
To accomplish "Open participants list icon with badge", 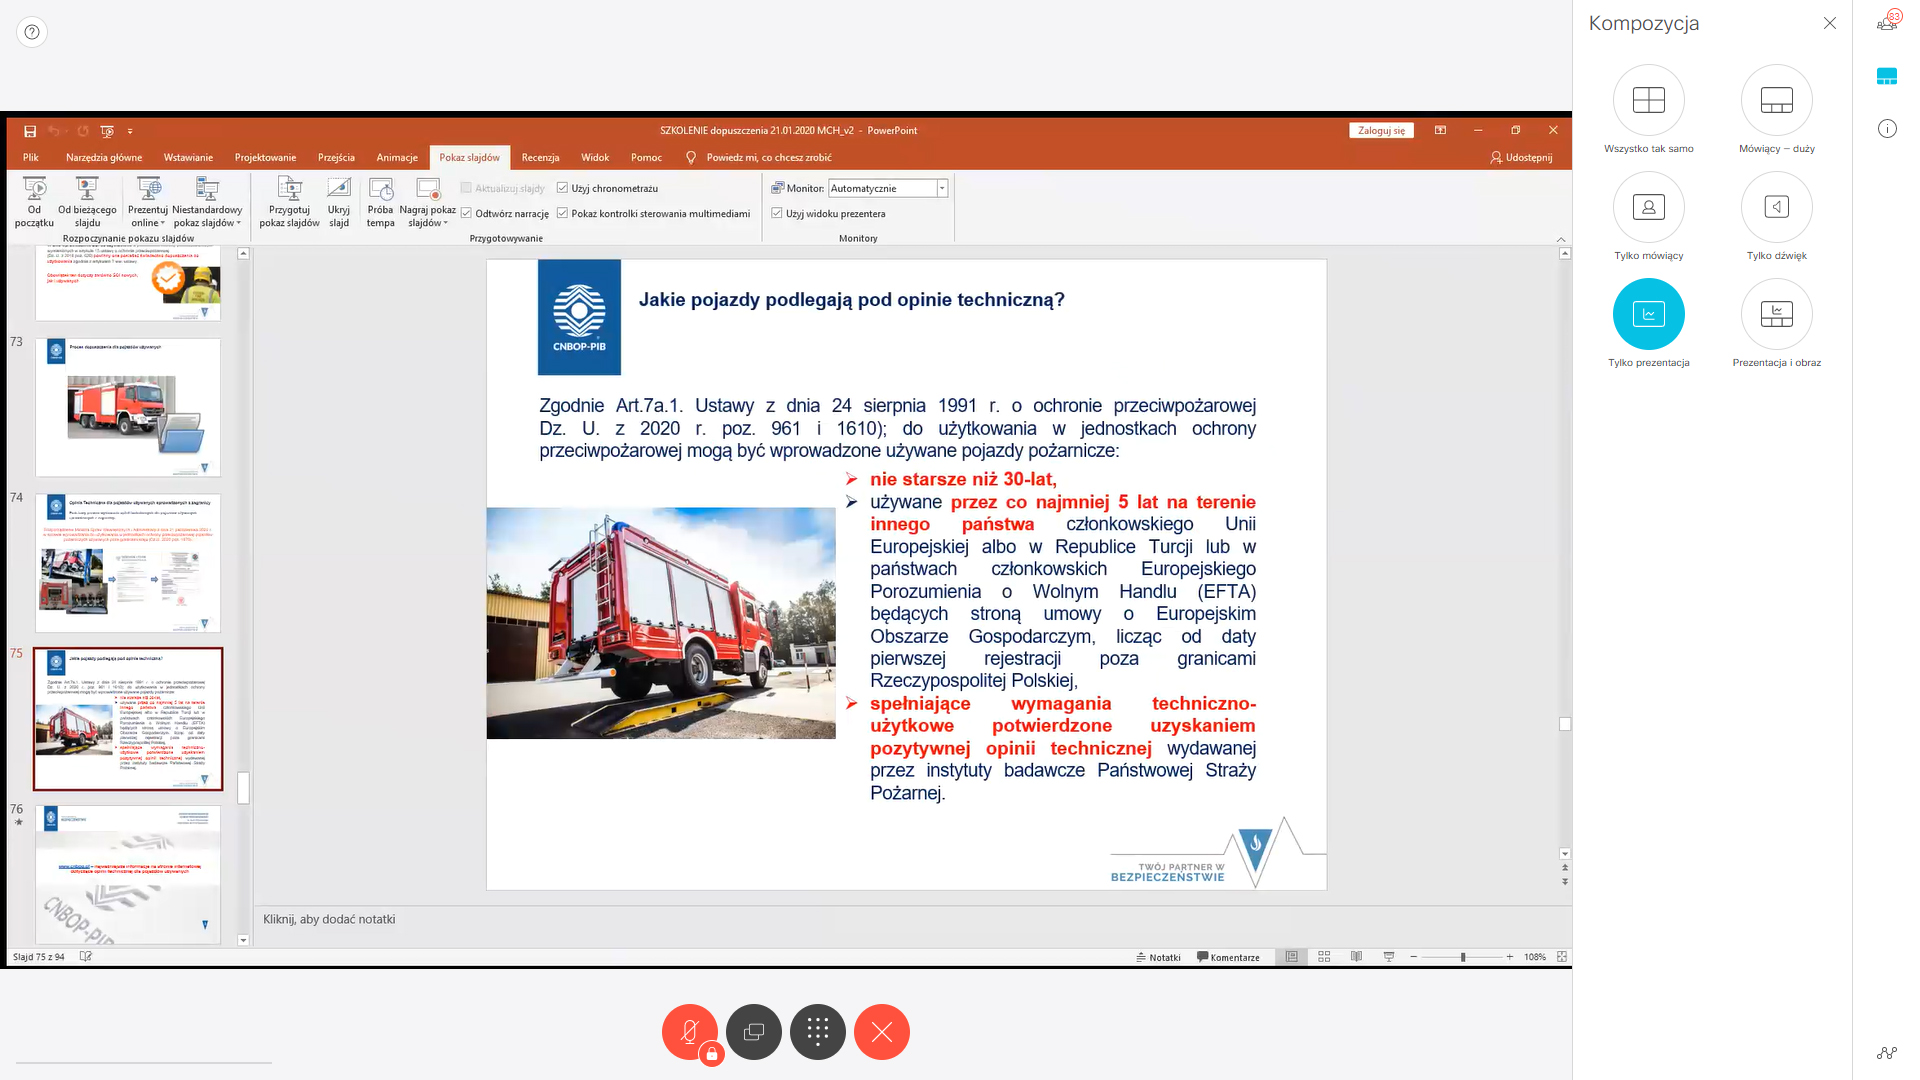I will (x=1887, y=22).
